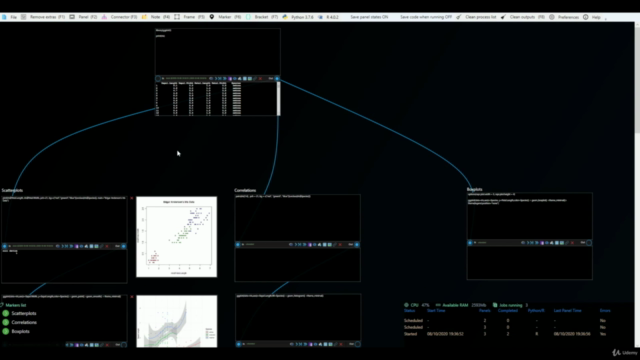Close the Scatterplots code panel with red X
Image resolution: width=640 pixels, height=360 pixels.
pyautogui.click(x=131, y=198)
